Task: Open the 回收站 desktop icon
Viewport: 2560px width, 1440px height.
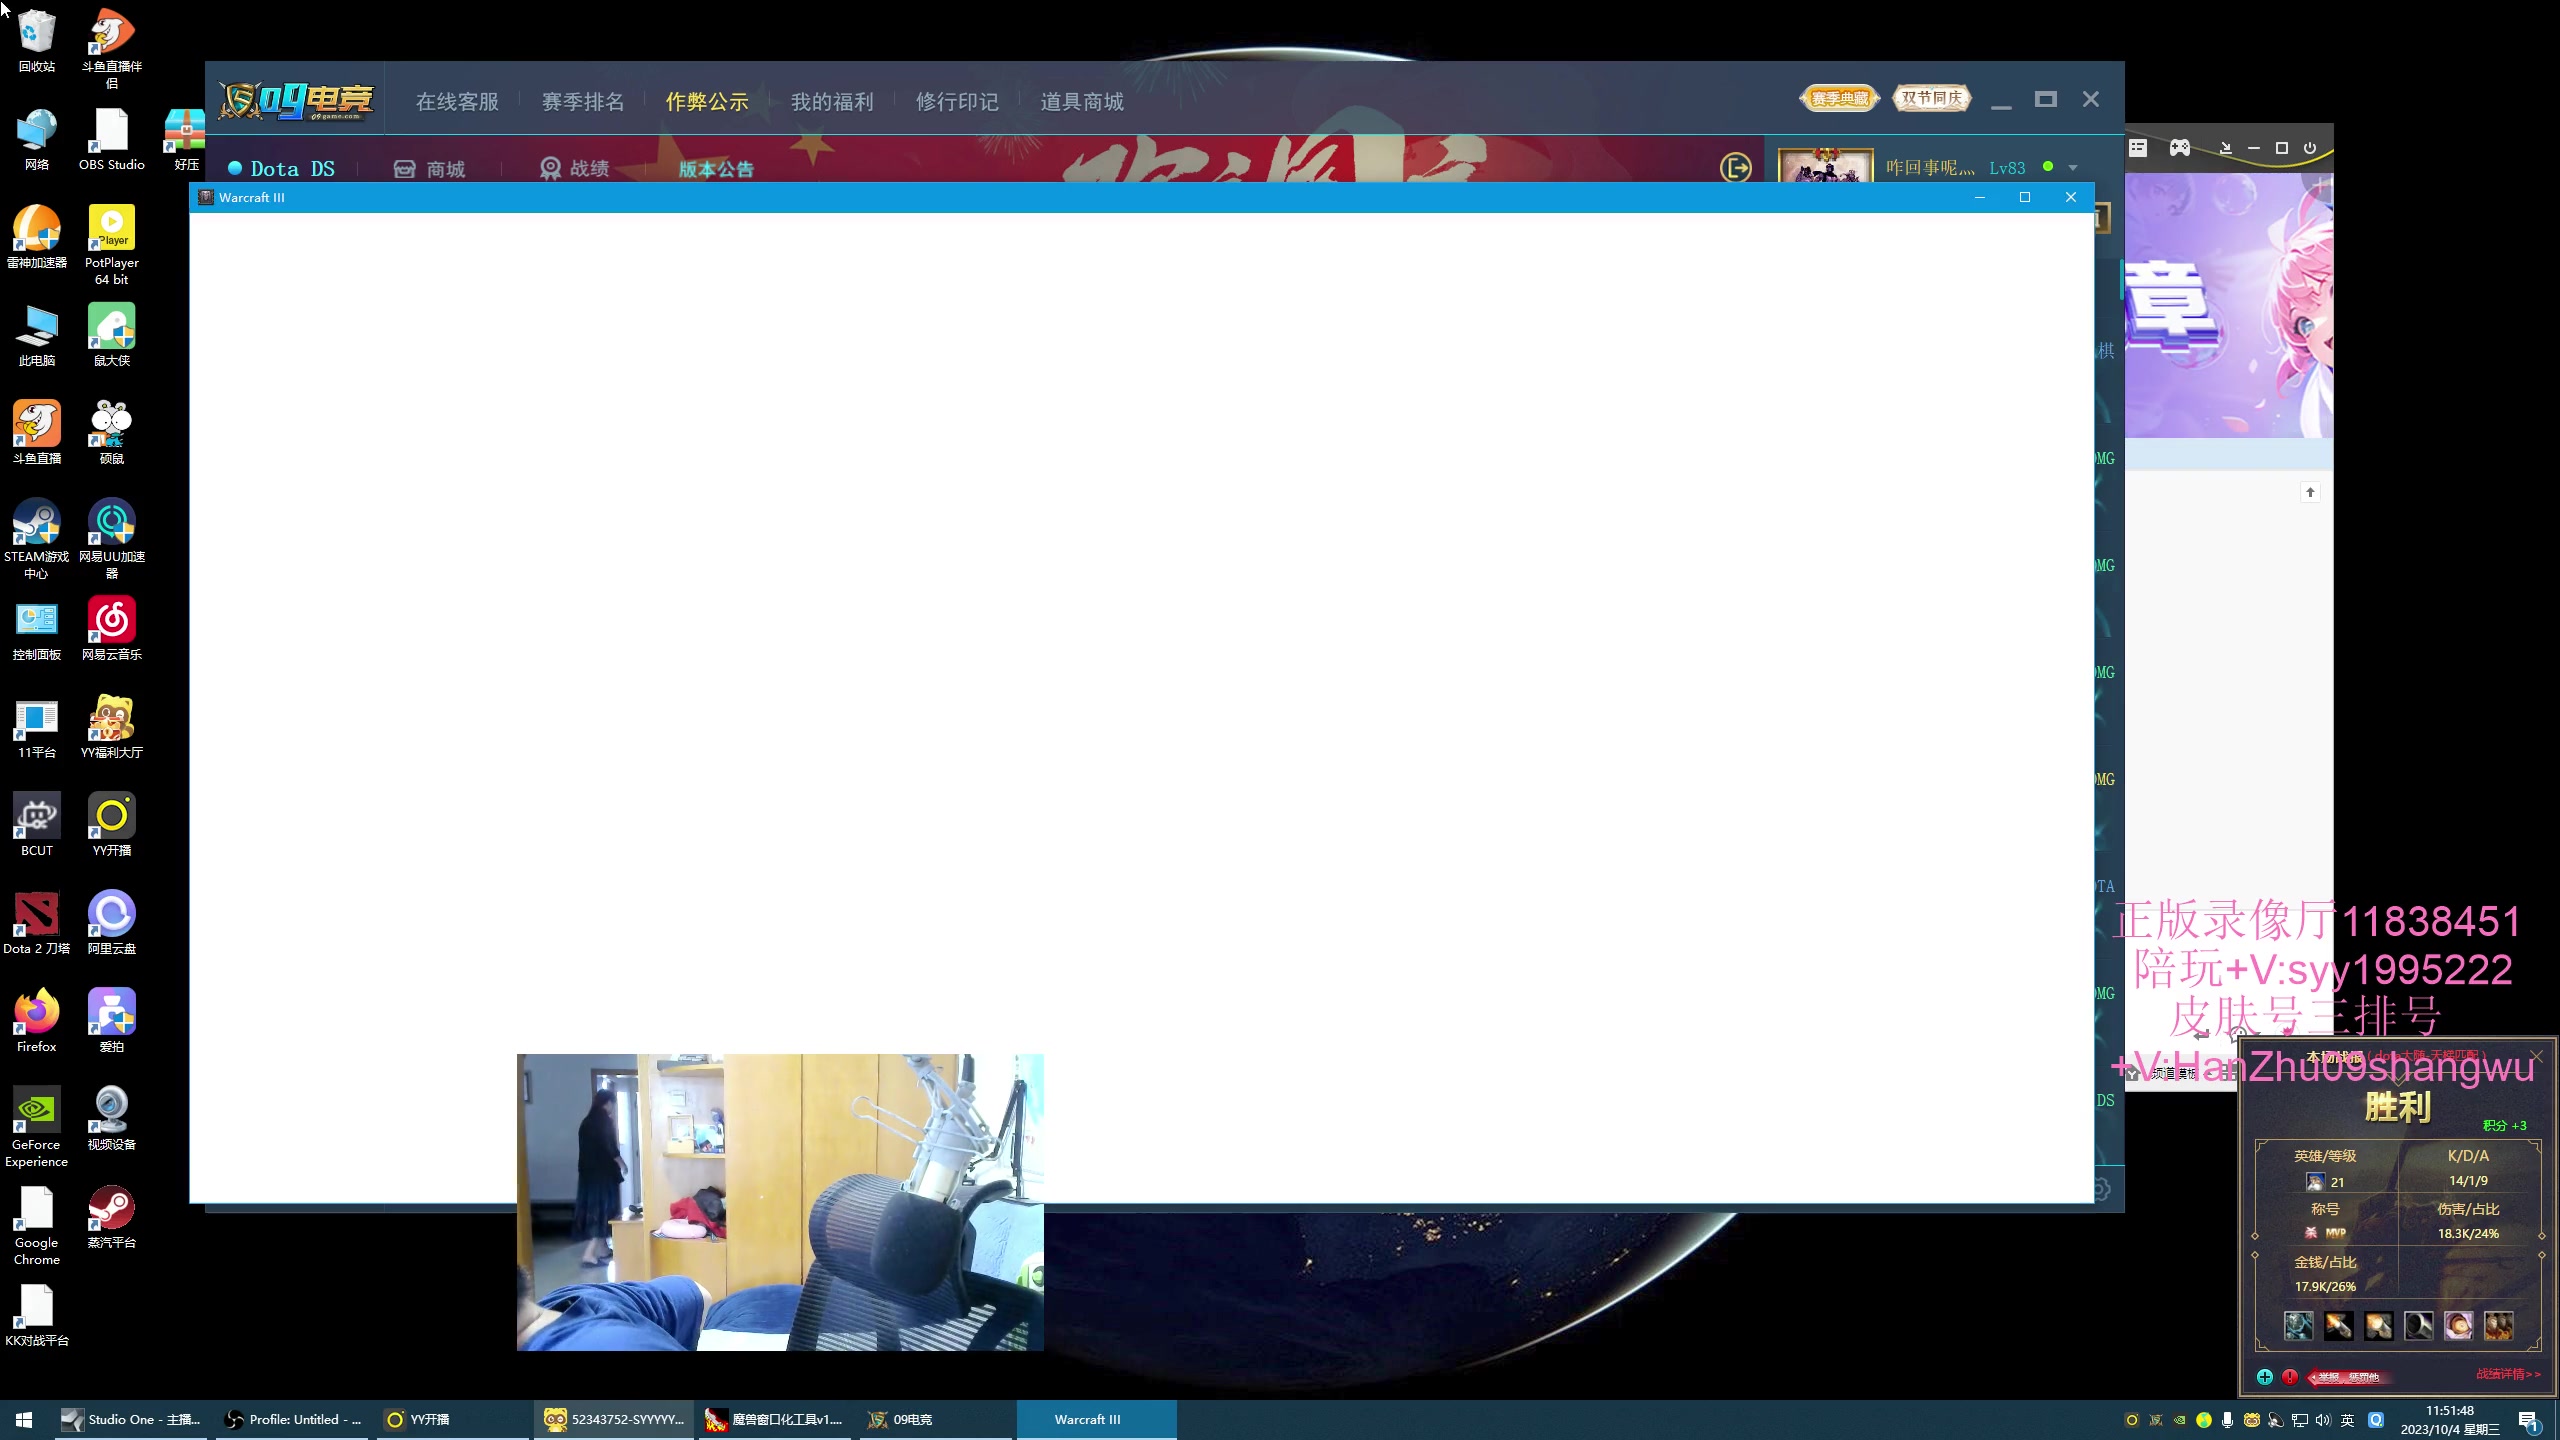Action: pos(36,41)
